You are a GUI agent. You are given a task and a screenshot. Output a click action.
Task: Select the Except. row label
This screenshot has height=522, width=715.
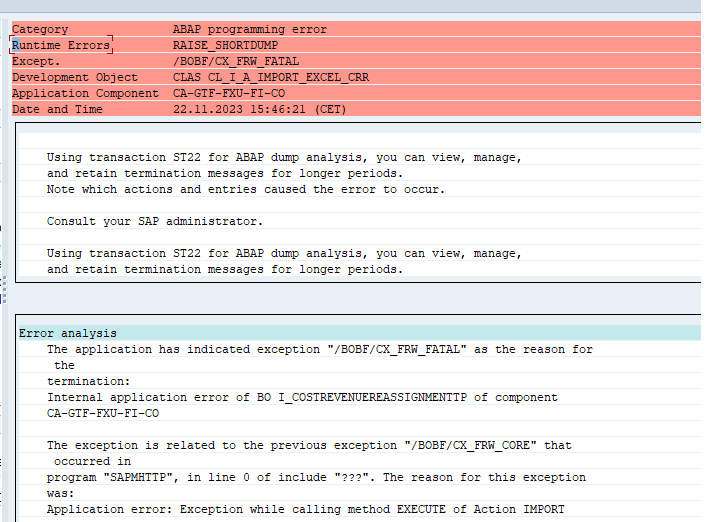click(x=36, y=61)
